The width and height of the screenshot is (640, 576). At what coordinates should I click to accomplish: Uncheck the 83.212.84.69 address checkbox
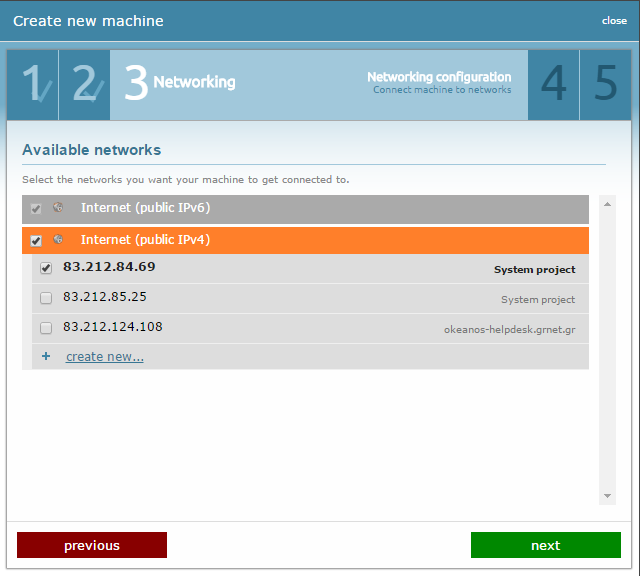[x=46, y=268]
